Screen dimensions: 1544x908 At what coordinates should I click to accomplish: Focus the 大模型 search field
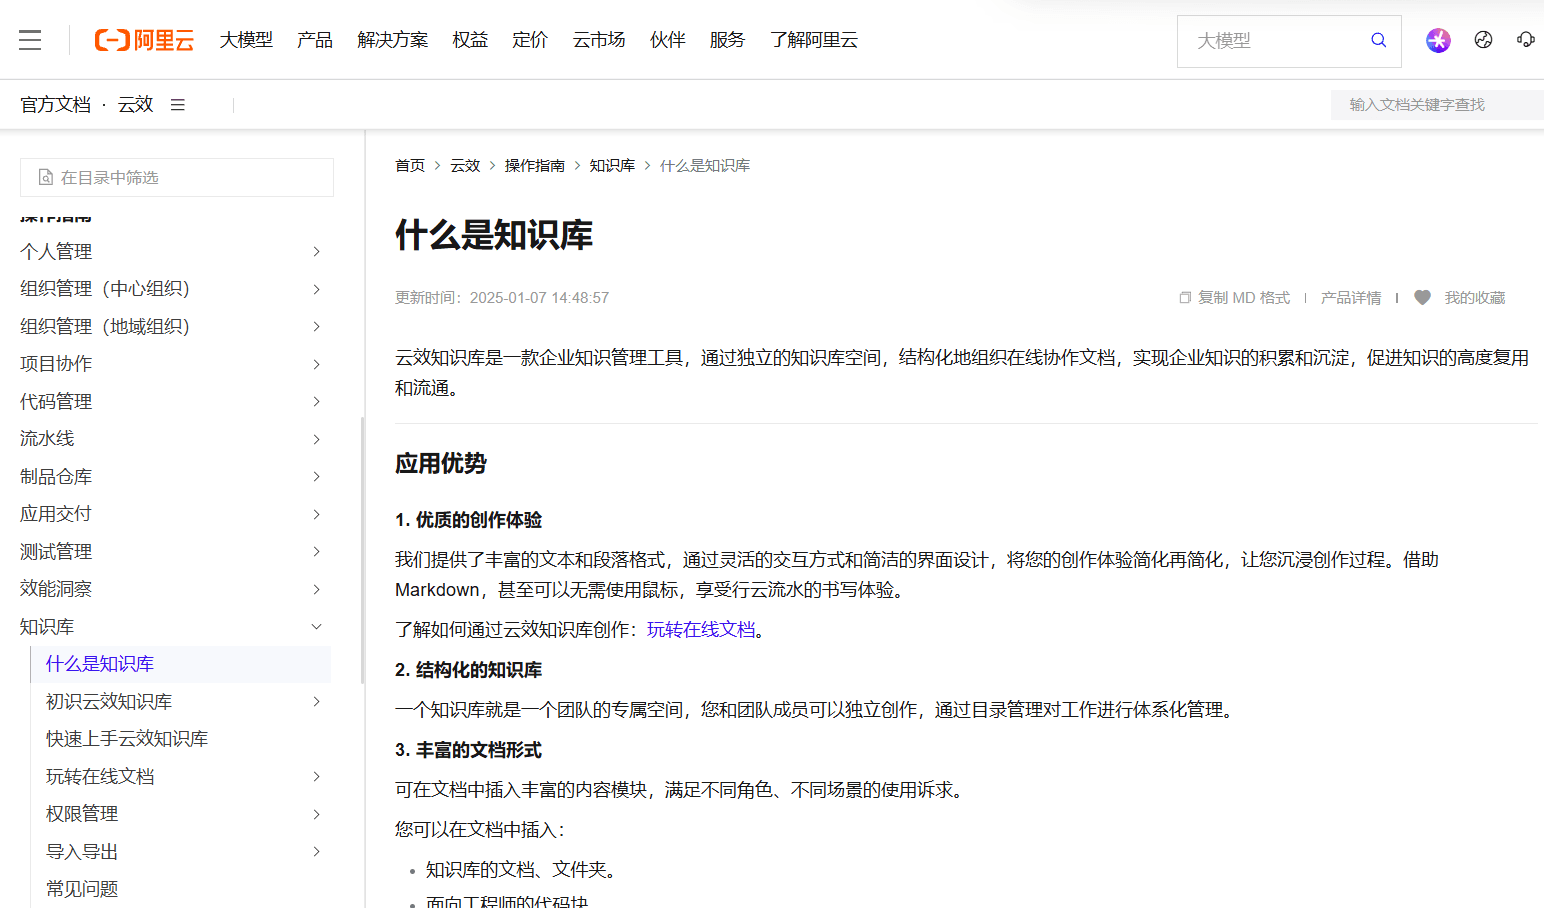pyautogui.click(x=1289, y=41)
